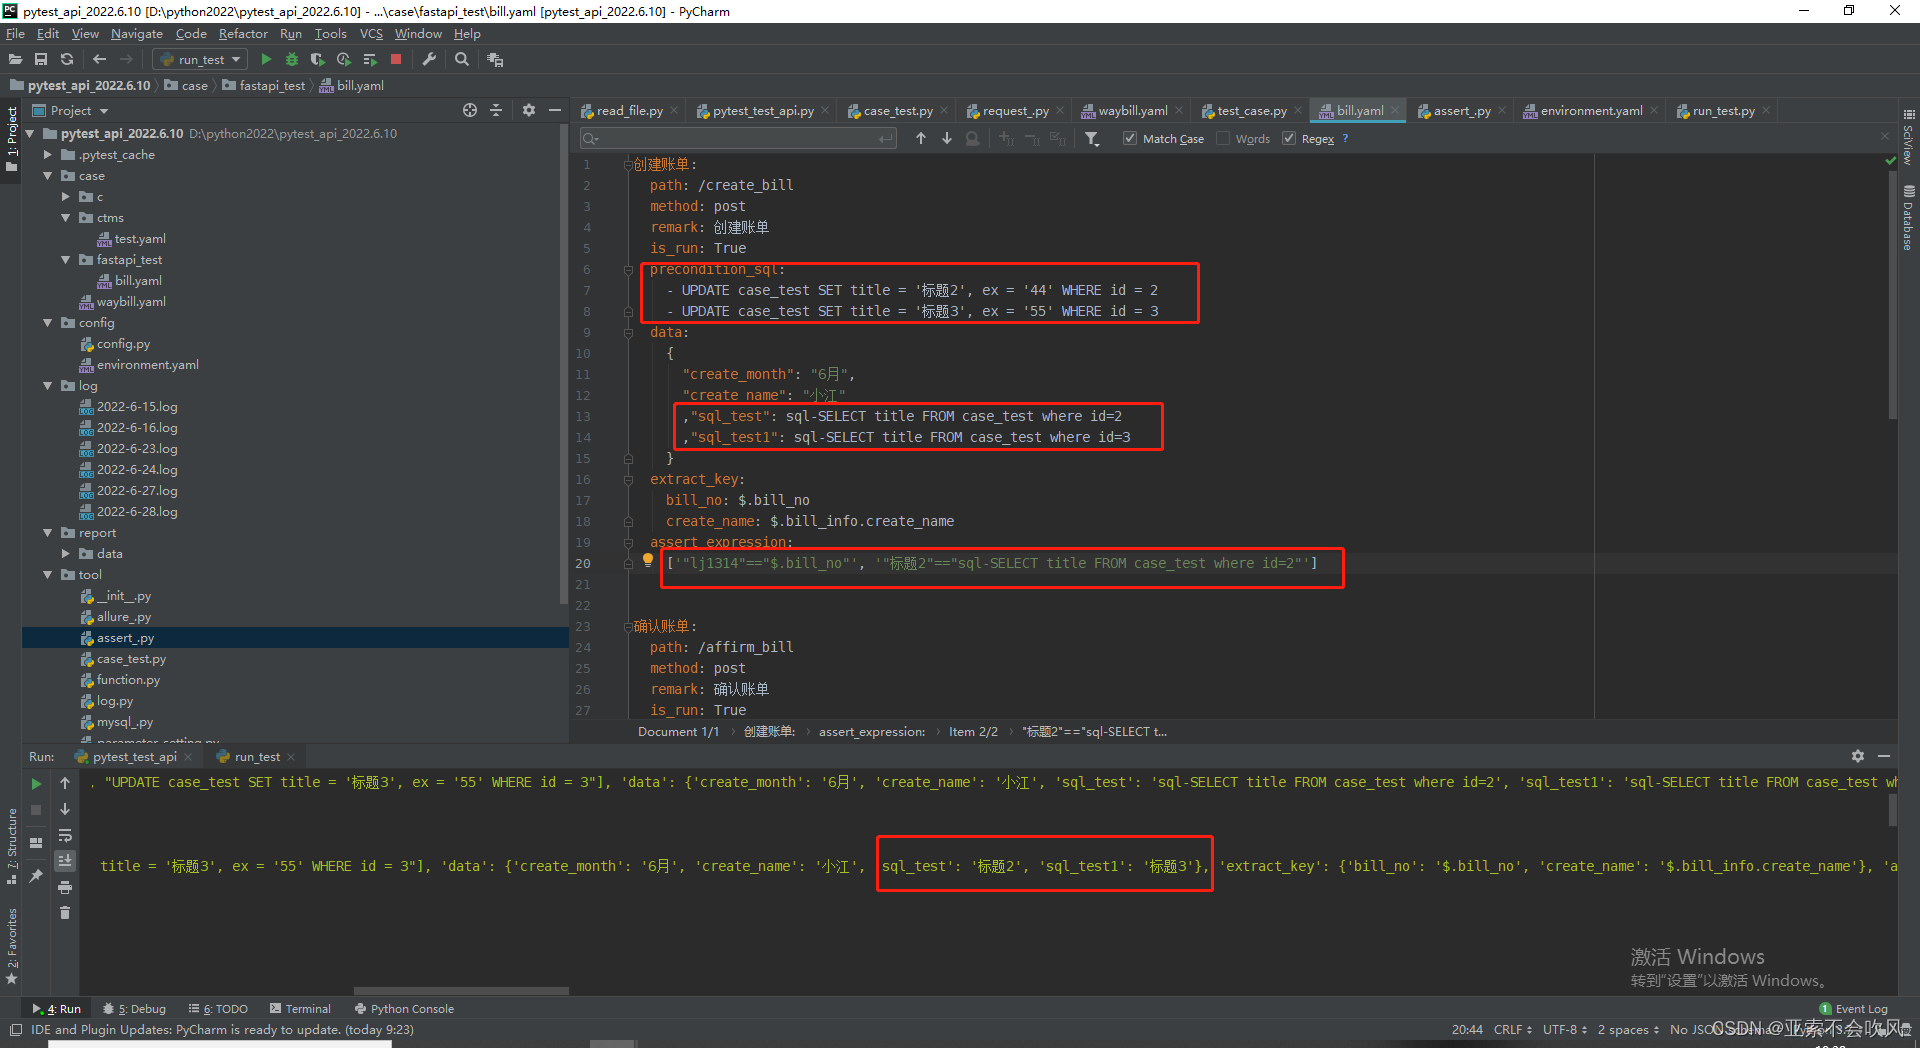Go to previous search occurrence arrow

tap(921, 139)
